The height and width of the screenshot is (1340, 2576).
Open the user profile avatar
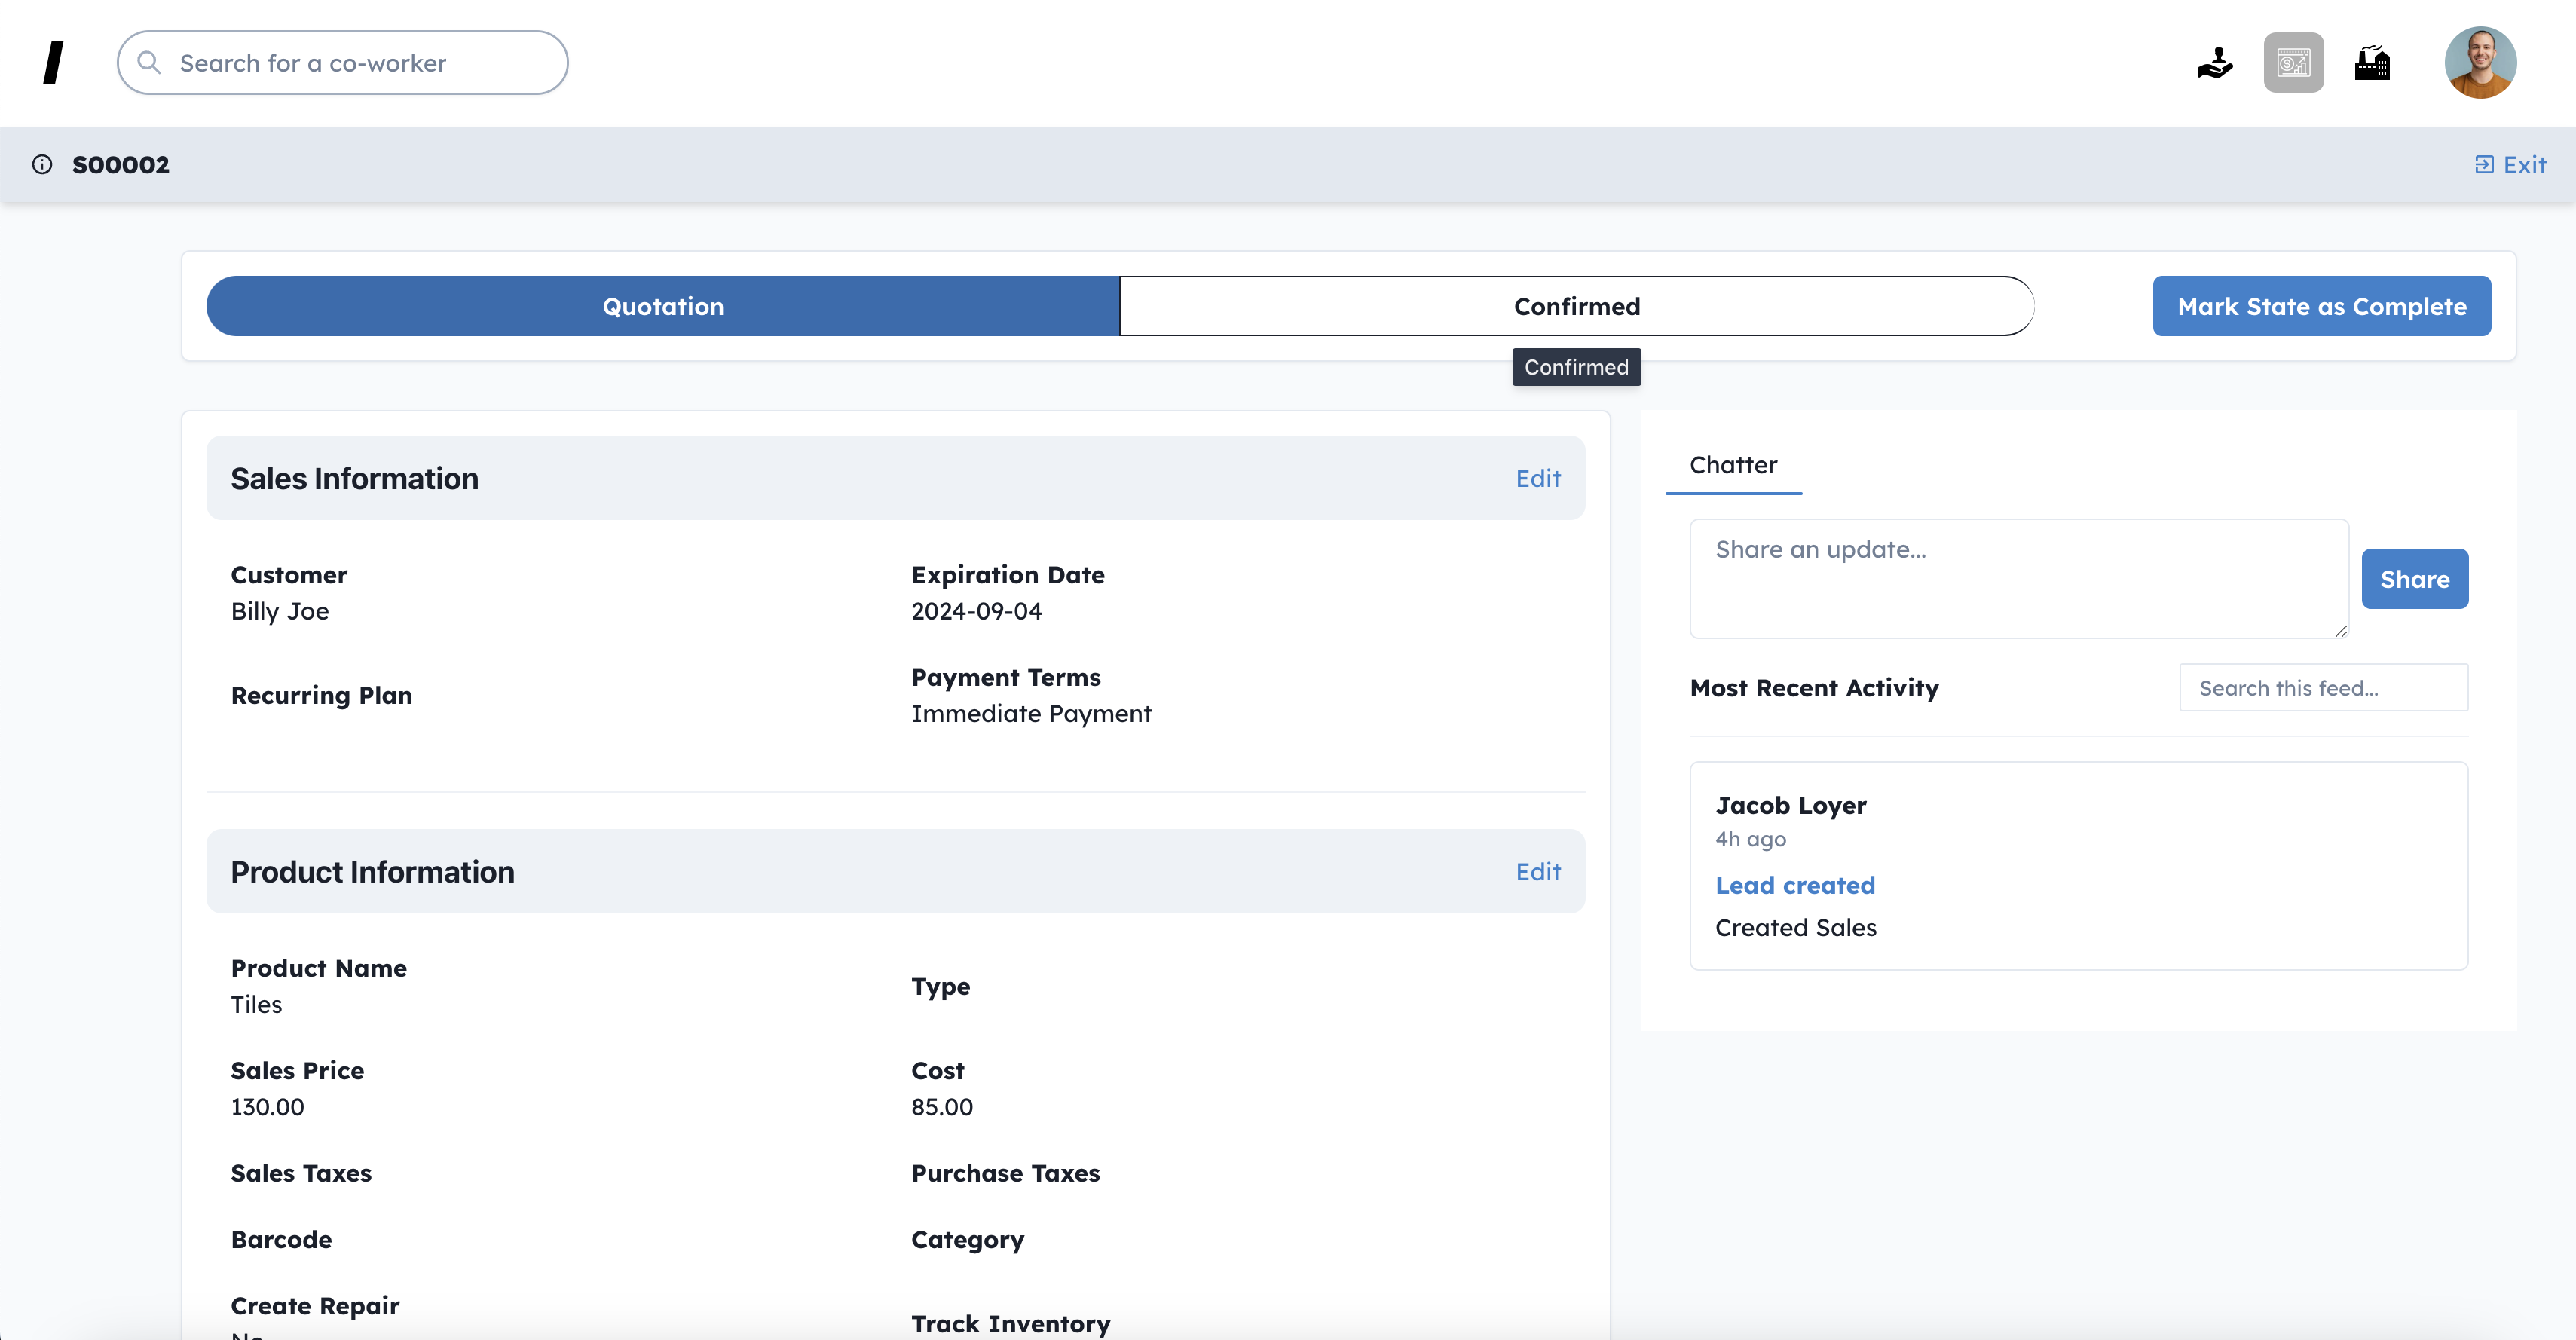coord(2479,63)
